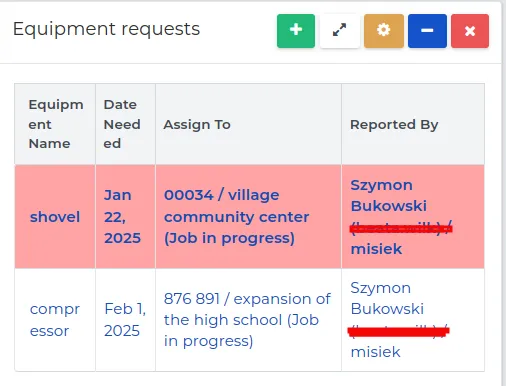
Task: Remove panel with red X button
Action: [x=470, y=31]
